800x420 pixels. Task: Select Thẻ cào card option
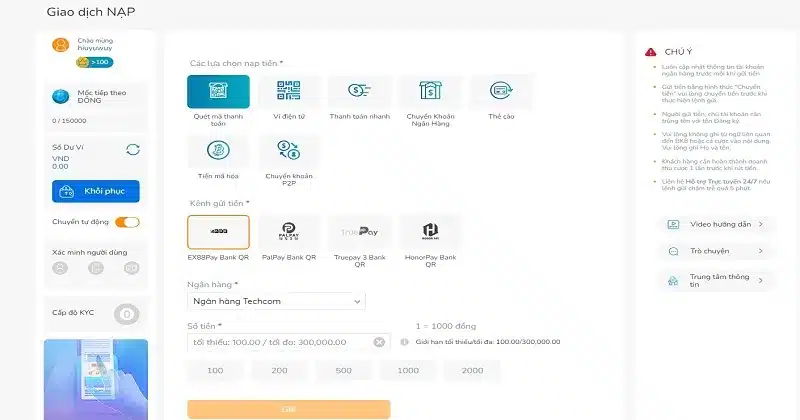[x=501, y=92]
